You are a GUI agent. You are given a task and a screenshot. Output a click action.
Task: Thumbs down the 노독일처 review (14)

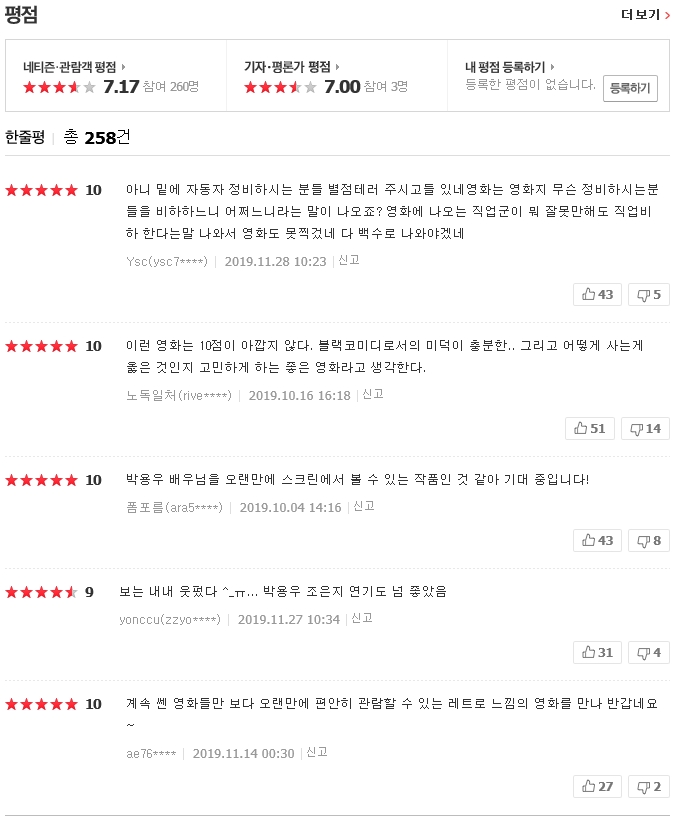[645, 428]
